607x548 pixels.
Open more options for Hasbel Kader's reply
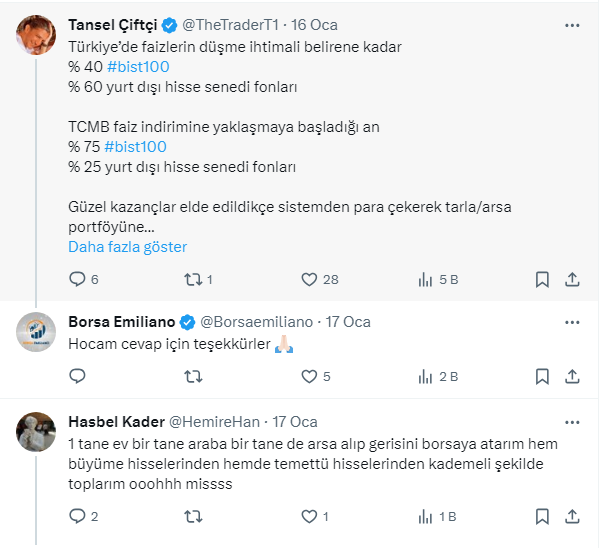point(571,422)
